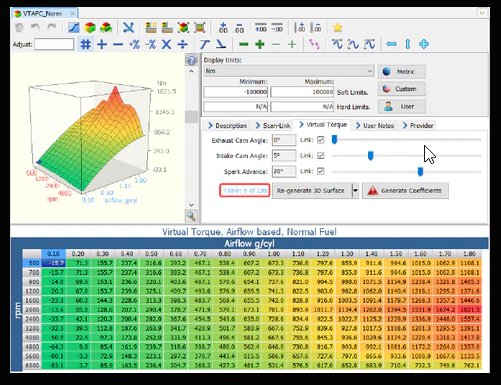Switch to the Description tab
Image resolution: width=501 pixels, height=385 pixels.
tap(227, 126)
